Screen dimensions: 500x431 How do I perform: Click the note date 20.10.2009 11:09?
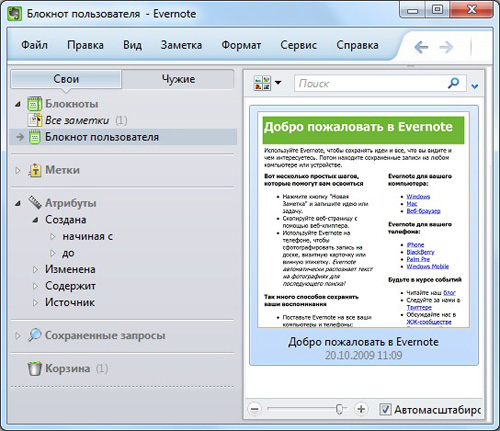click(x=363, y=355)
